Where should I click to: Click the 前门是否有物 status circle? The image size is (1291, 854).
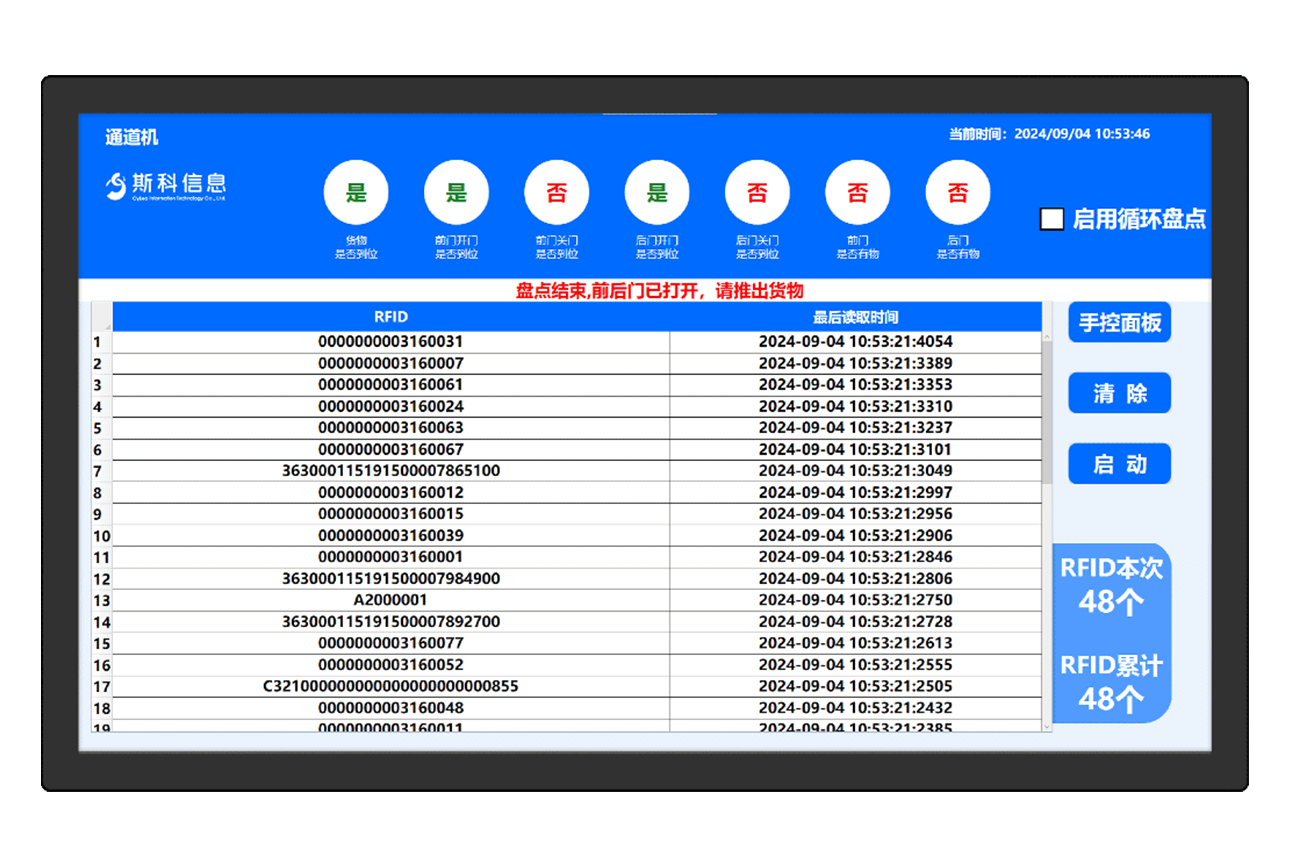857,193
